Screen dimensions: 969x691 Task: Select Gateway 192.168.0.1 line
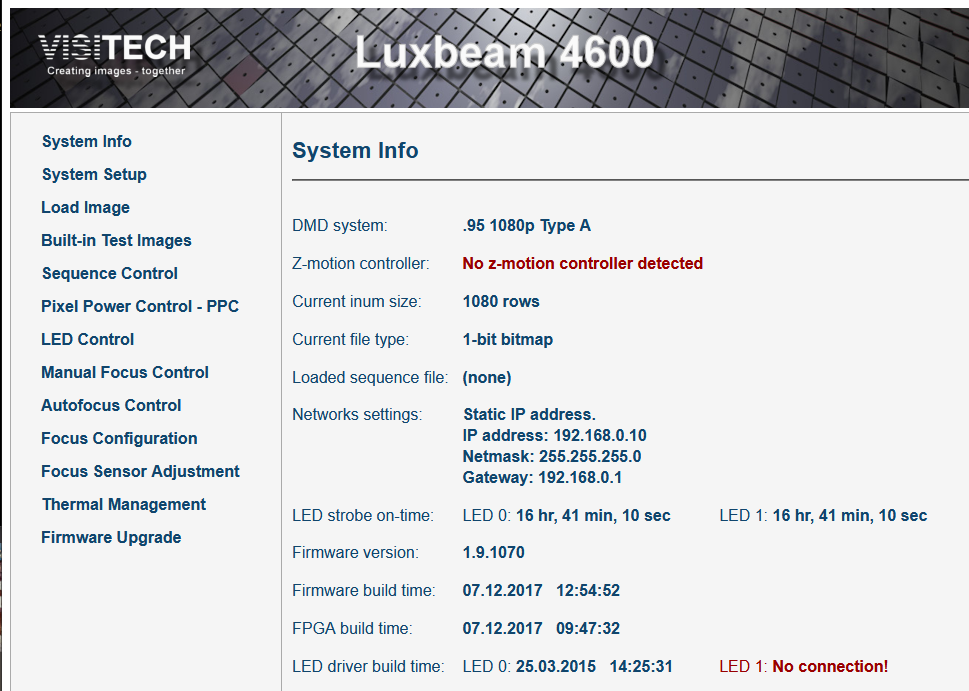[543, 477]
